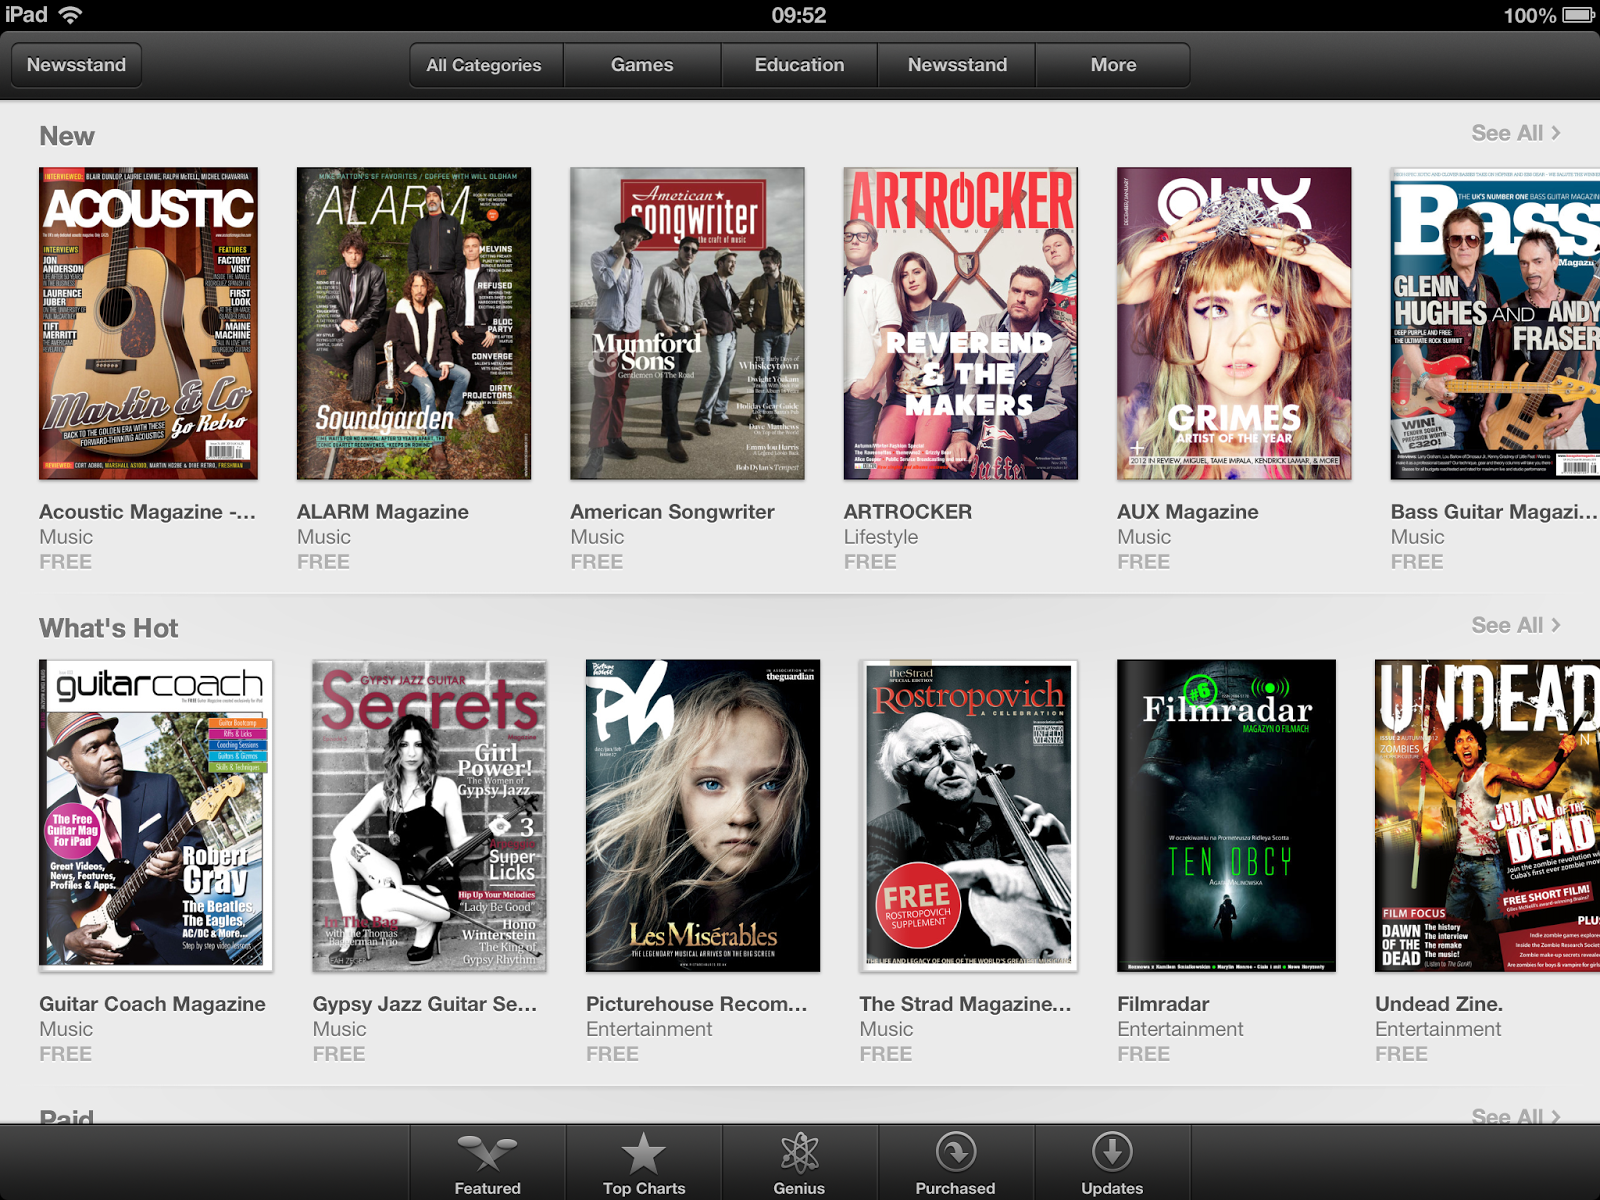
Task: Open Gypsy Jazz Guitar Secrets cover
Action: click(x=430, y=815)
